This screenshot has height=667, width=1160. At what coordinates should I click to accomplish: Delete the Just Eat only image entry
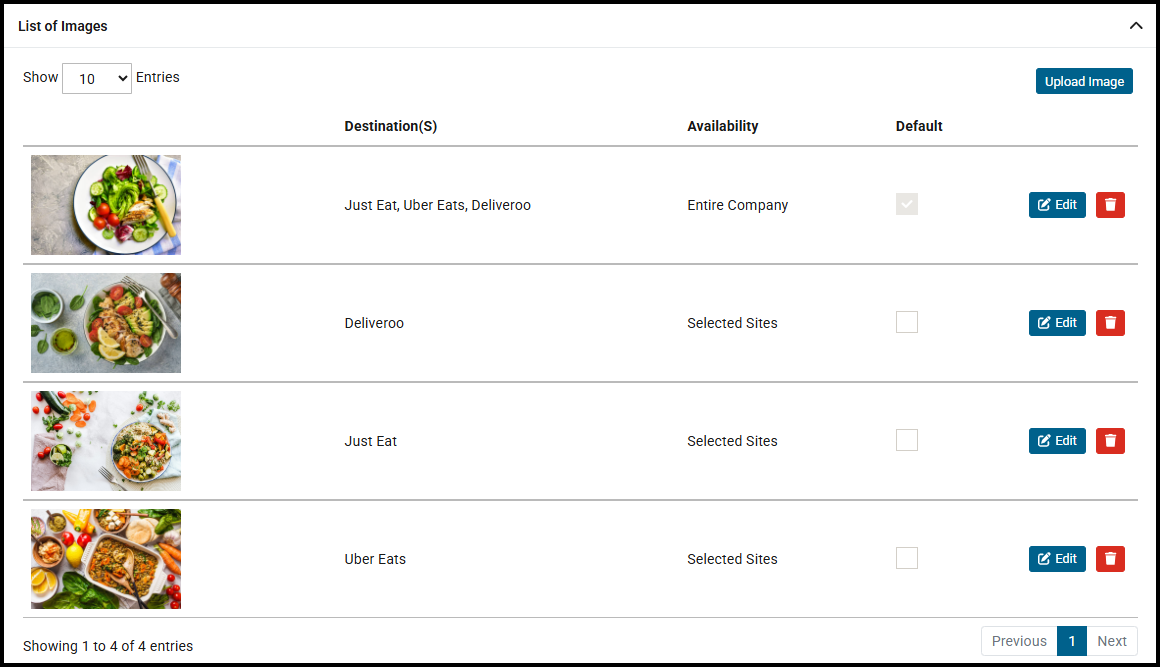click(1110, 441)
